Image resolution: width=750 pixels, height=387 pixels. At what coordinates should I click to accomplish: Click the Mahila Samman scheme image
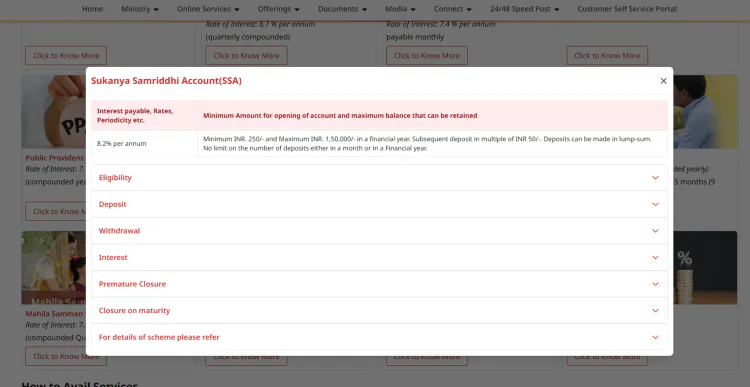click(x=54, y=268)
